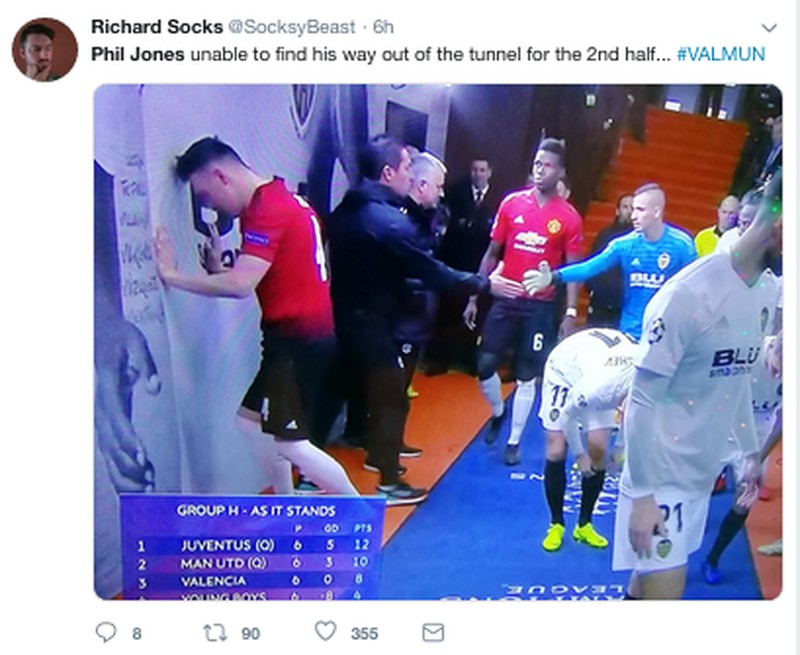The image size is (800, 655).
Task: Retweet this post using the retweet icon
Action: pos(215,633)
